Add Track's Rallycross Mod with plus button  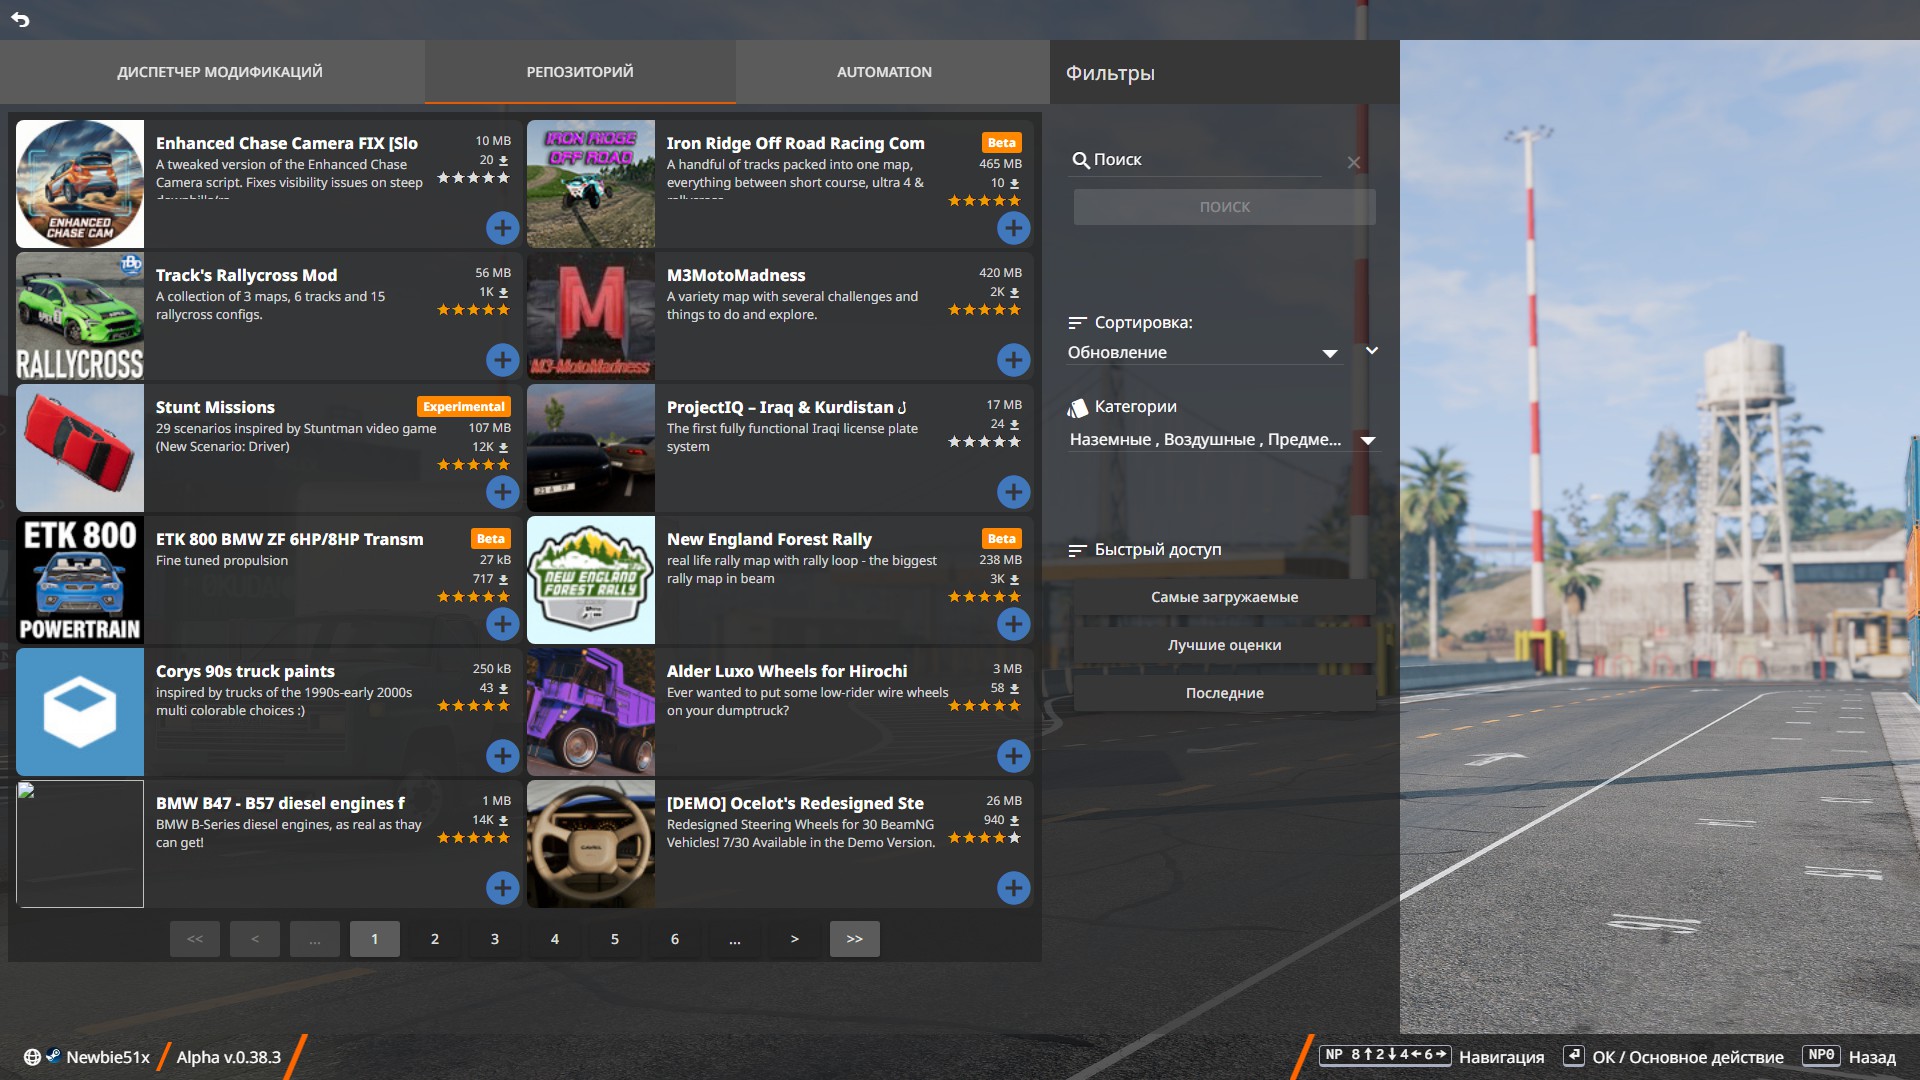(502, 360)
